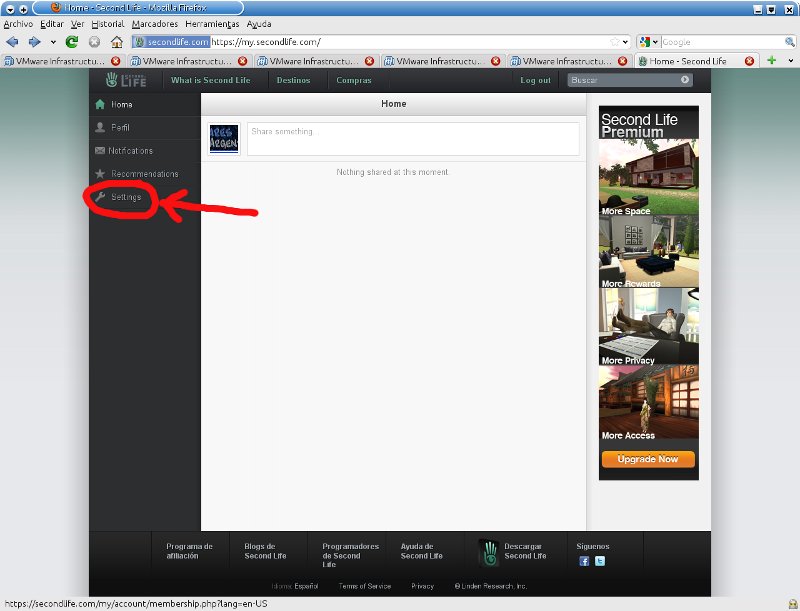Click the Google search box
Screen dimensions: 800x611
[x=722, y=42]
